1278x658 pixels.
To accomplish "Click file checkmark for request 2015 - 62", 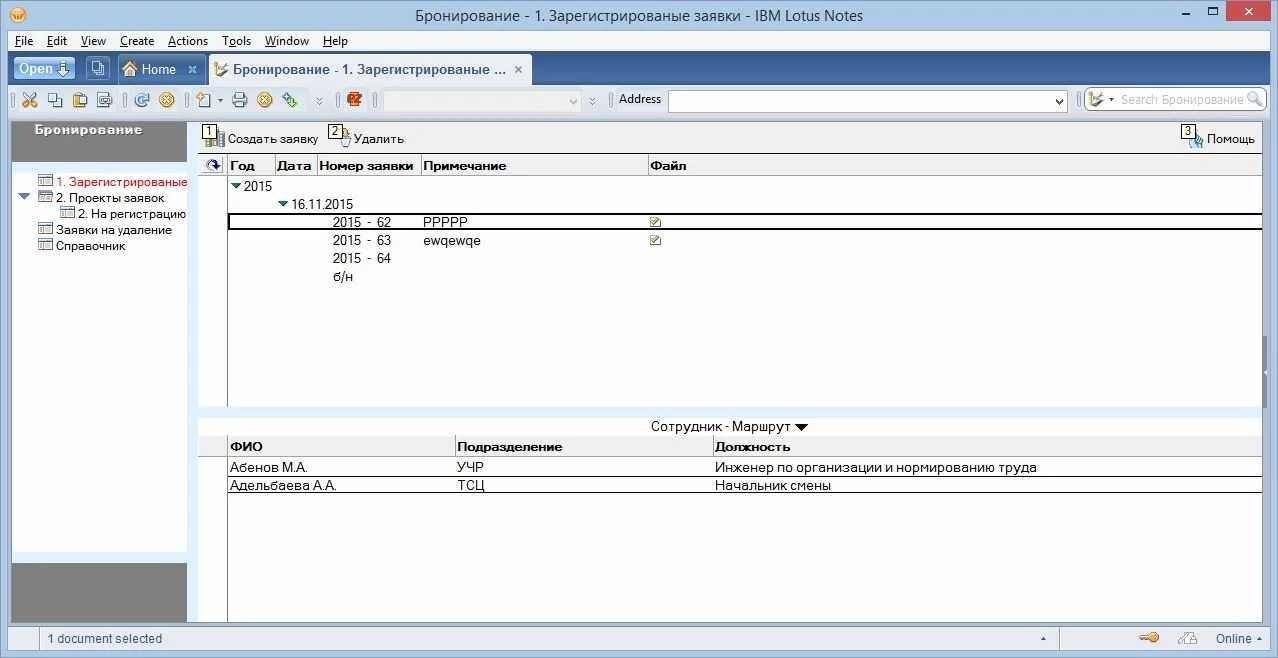I will [655, 223].
